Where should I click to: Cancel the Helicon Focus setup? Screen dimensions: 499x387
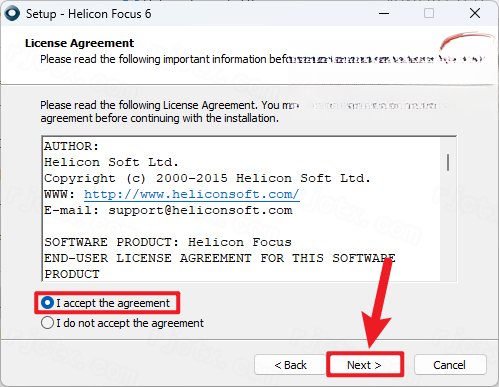click(x=450, y=365)
